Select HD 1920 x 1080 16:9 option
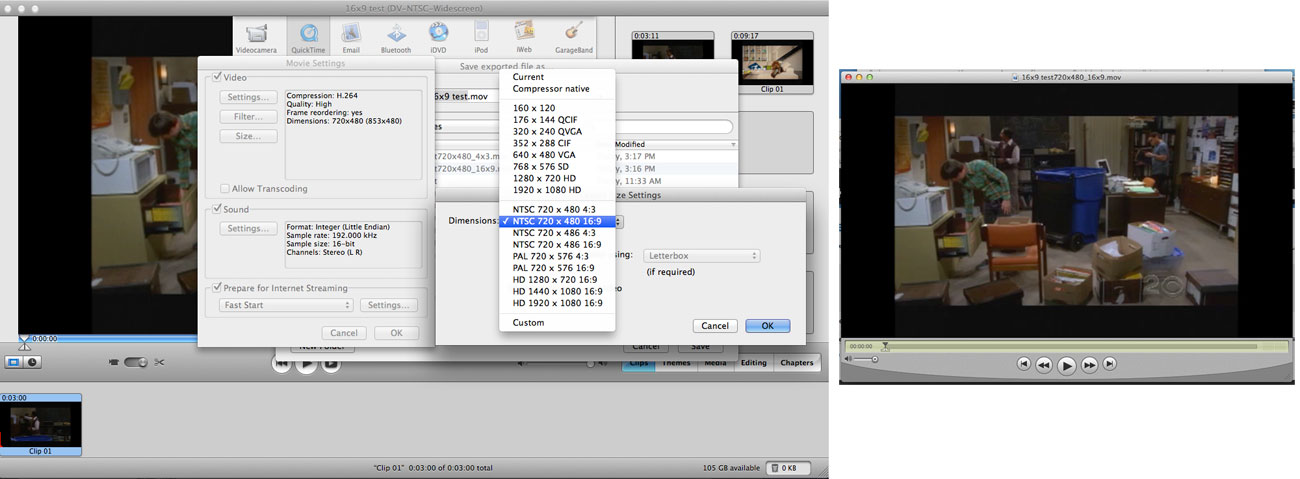Viewport: 1300px width, 479px height. click(558, 302)
